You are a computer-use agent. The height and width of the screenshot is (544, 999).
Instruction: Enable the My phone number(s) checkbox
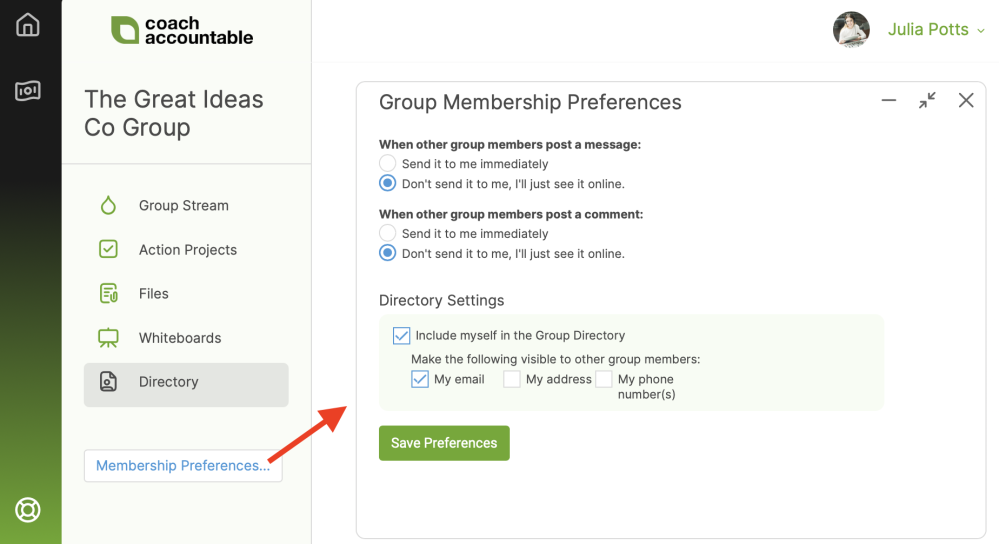coord(603,379)
